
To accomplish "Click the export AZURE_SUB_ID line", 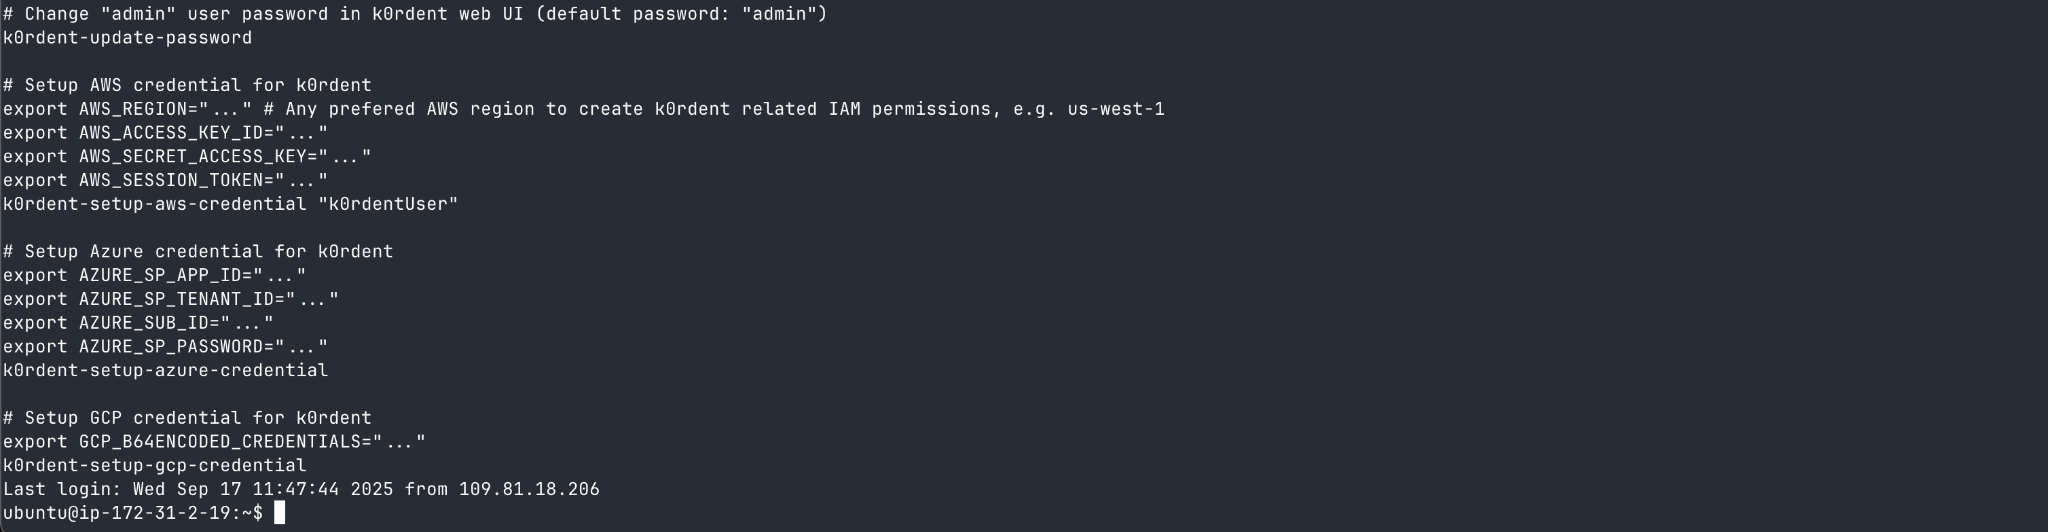I will tap(138, 323).
